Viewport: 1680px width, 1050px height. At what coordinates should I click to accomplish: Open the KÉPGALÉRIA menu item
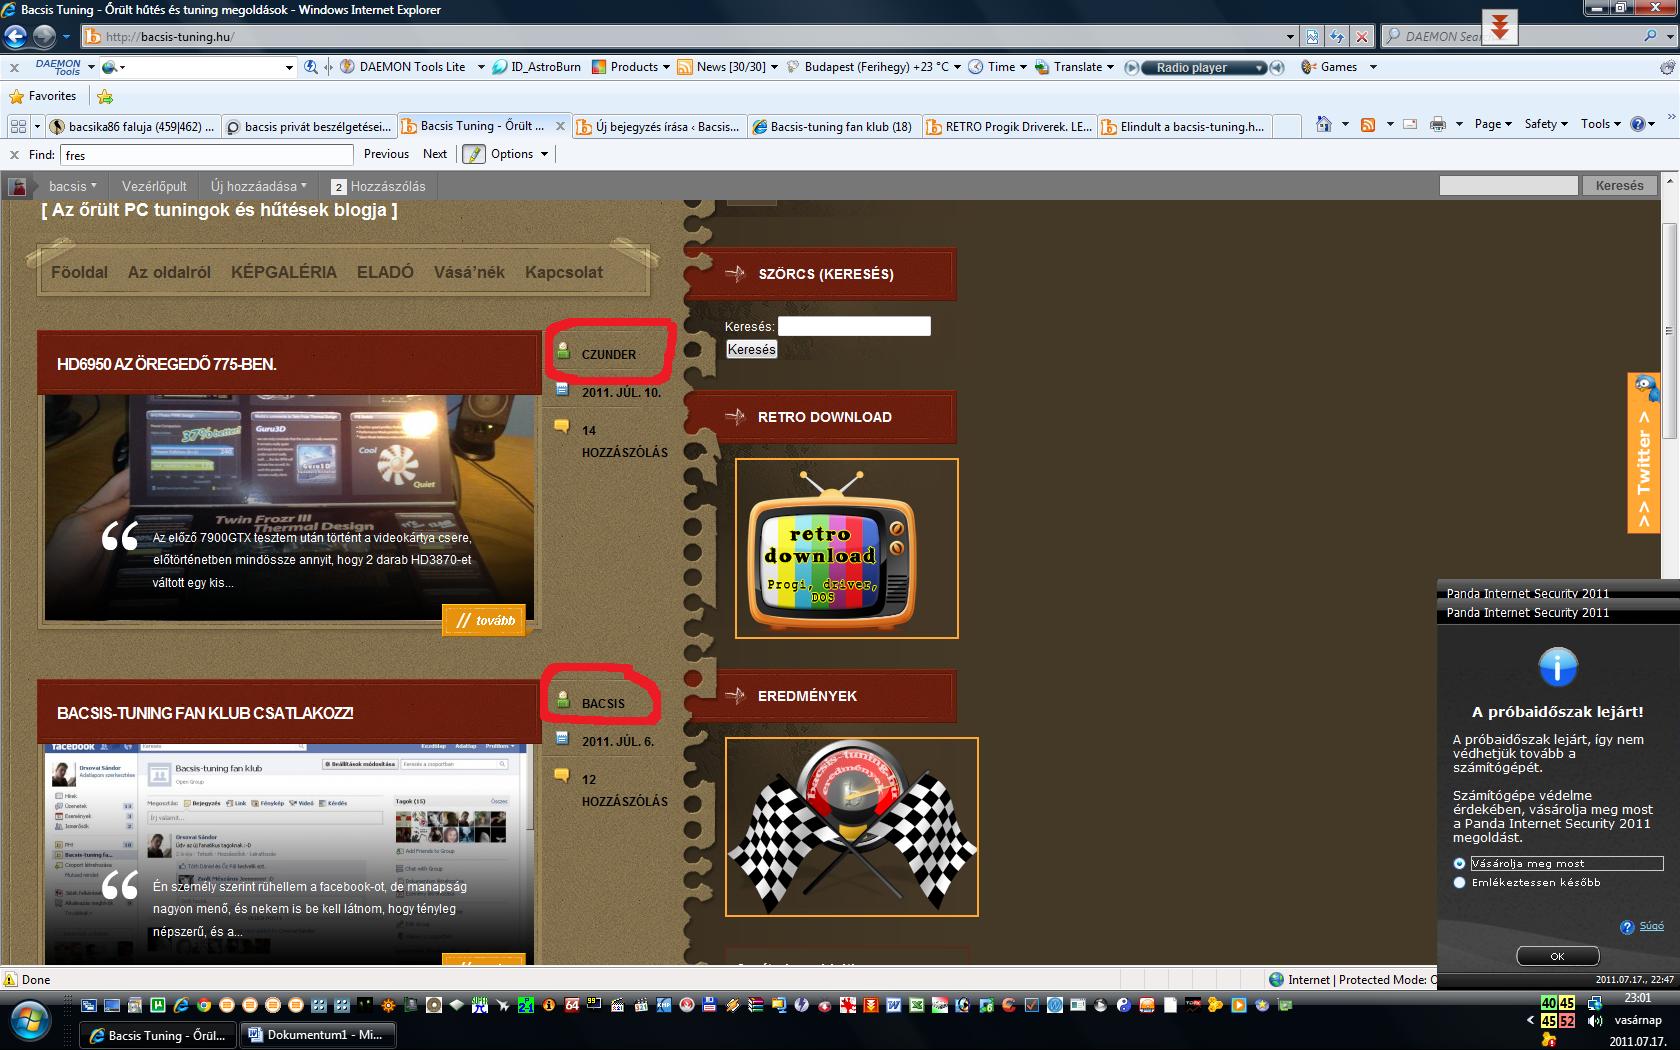[284, 272]
